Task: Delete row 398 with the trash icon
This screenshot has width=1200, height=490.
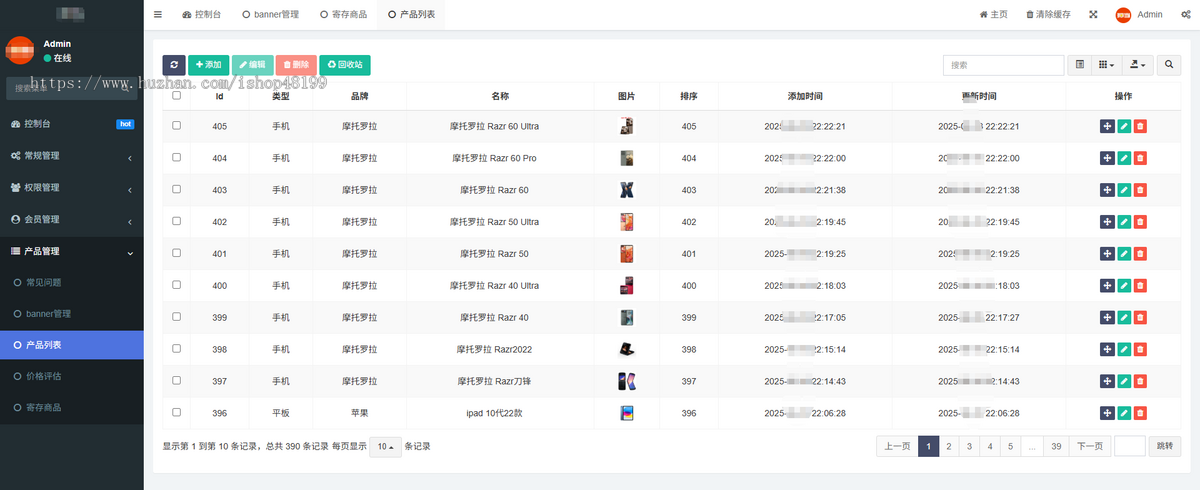Action: coord(1140,350)
